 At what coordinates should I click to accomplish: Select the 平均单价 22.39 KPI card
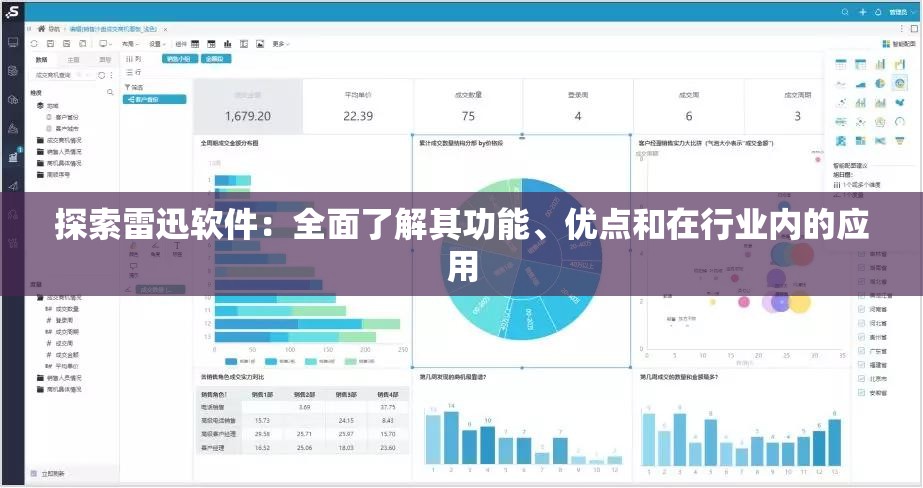point(358,107)
